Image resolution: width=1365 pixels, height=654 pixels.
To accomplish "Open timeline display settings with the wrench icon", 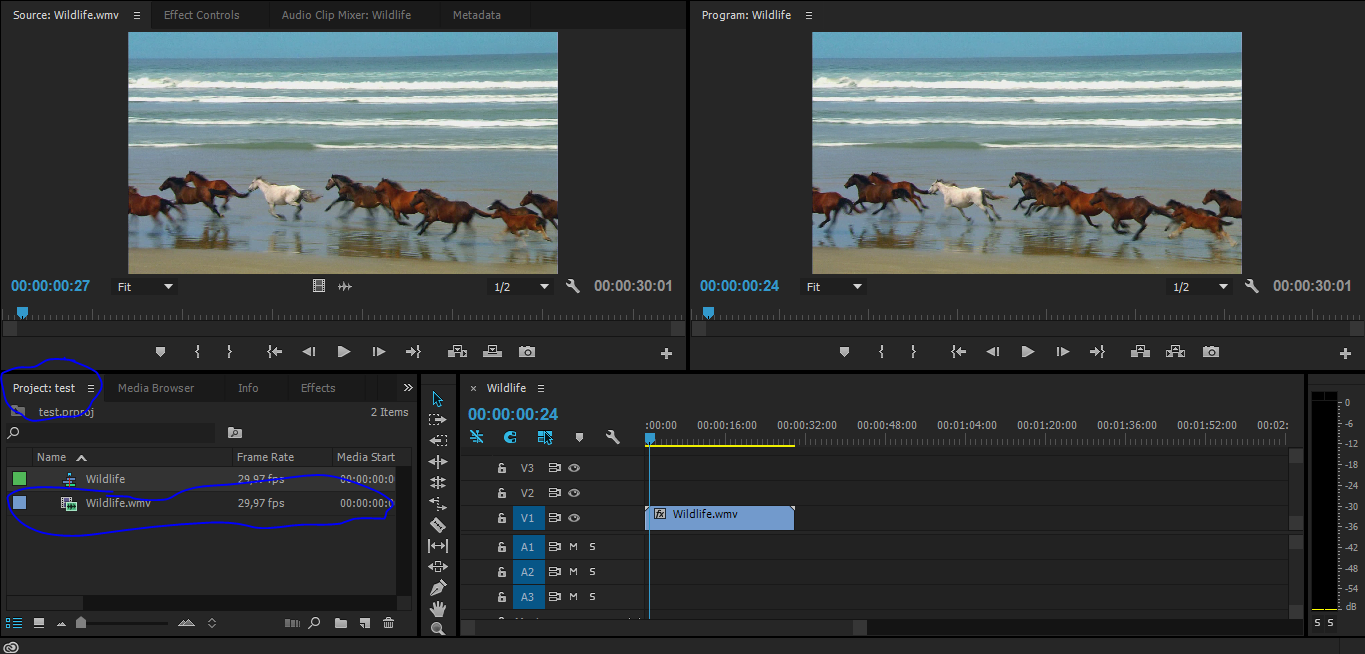I will point(611,437).
